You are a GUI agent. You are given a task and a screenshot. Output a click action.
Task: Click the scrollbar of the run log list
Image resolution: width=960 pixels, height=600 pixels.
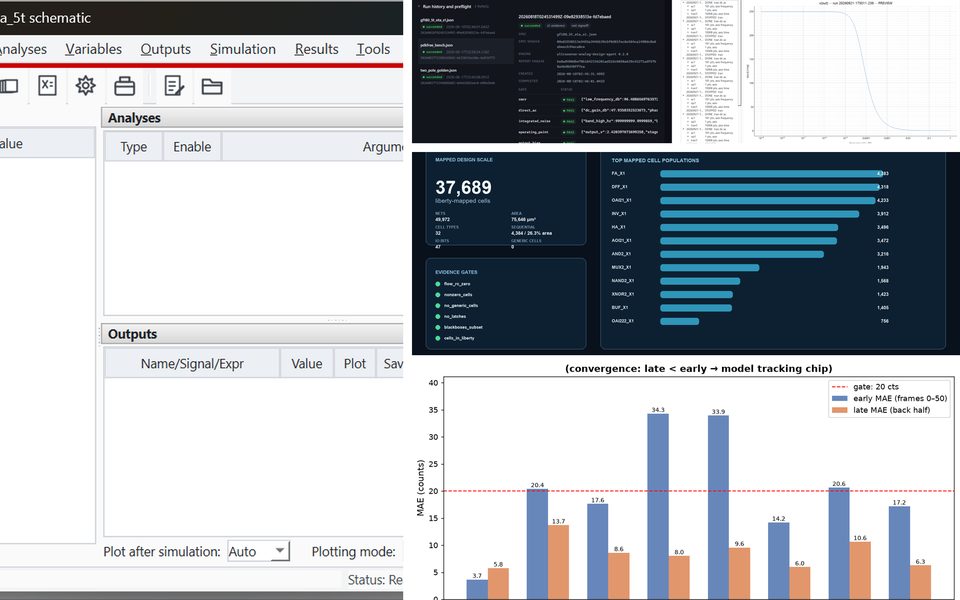tap(740, 55)
